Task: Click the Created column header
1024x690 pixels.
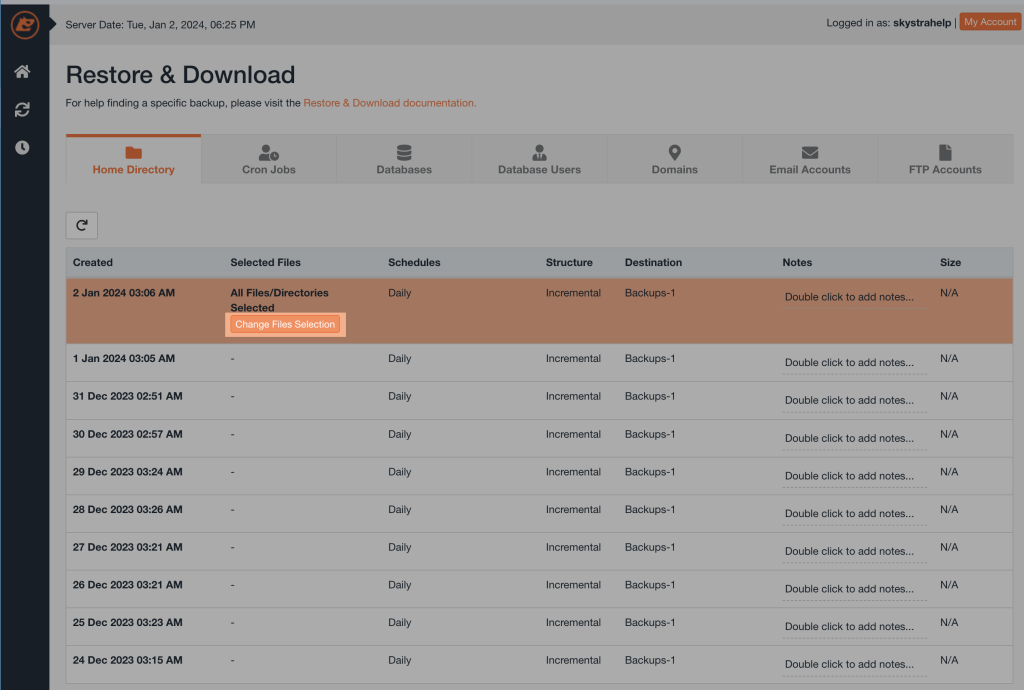Action: tap(93, 263)
